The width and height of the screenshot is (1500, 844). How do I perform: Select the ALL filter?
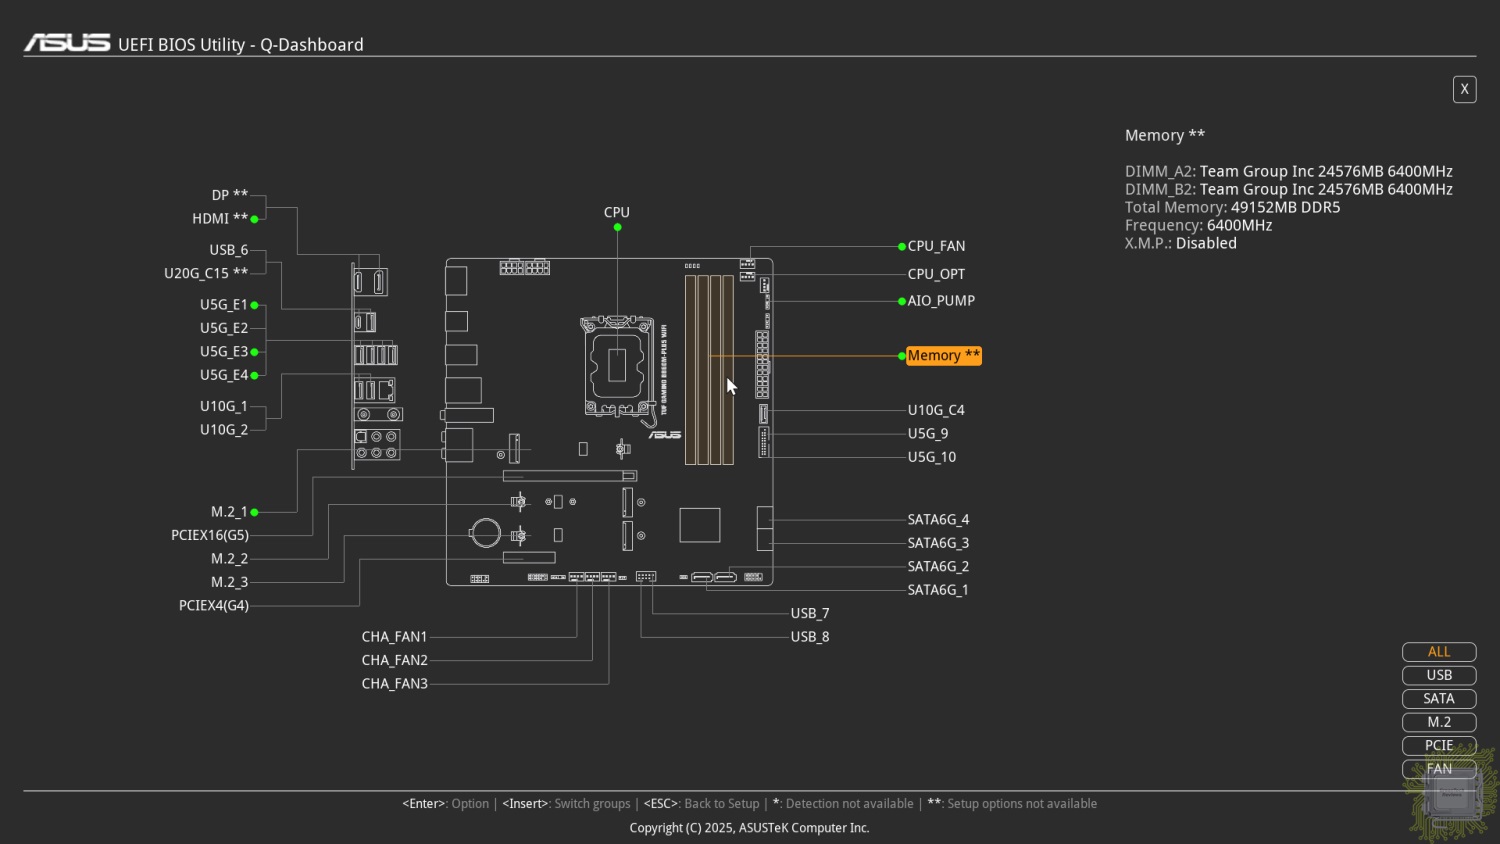coord(1439,652)
